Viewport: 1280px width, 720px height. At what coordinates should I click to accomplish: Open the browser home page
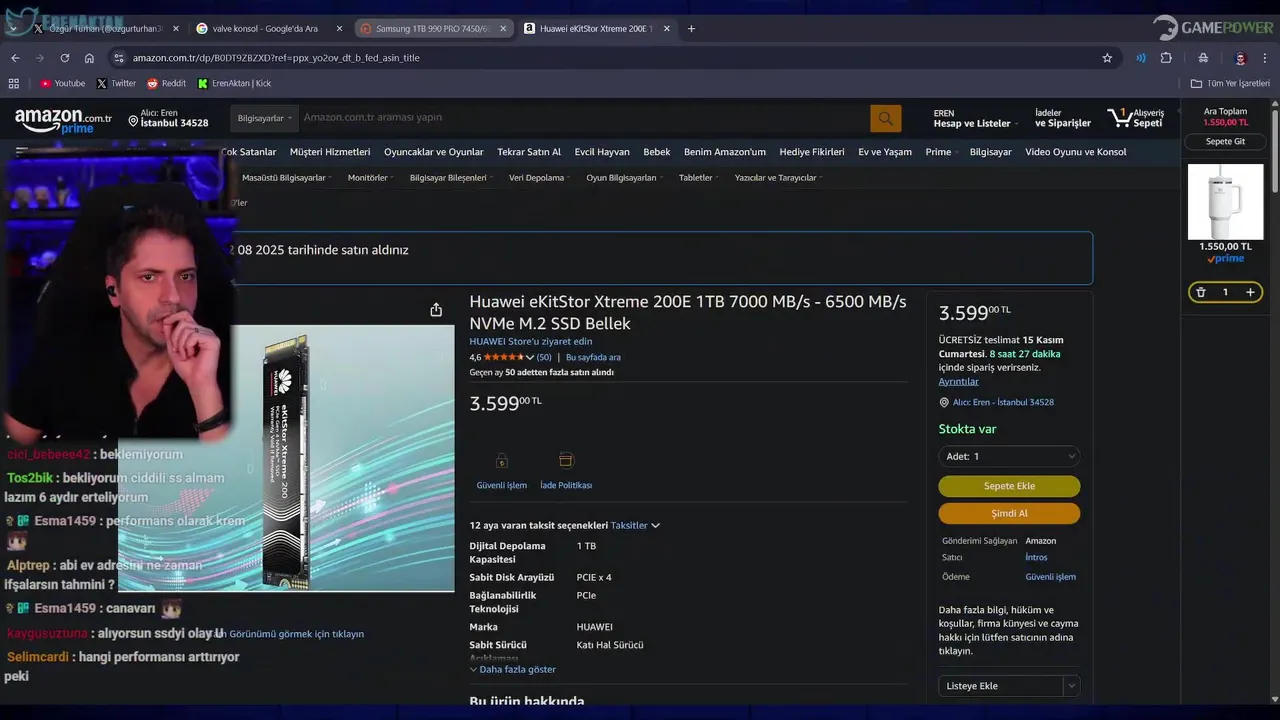[89, 58]
